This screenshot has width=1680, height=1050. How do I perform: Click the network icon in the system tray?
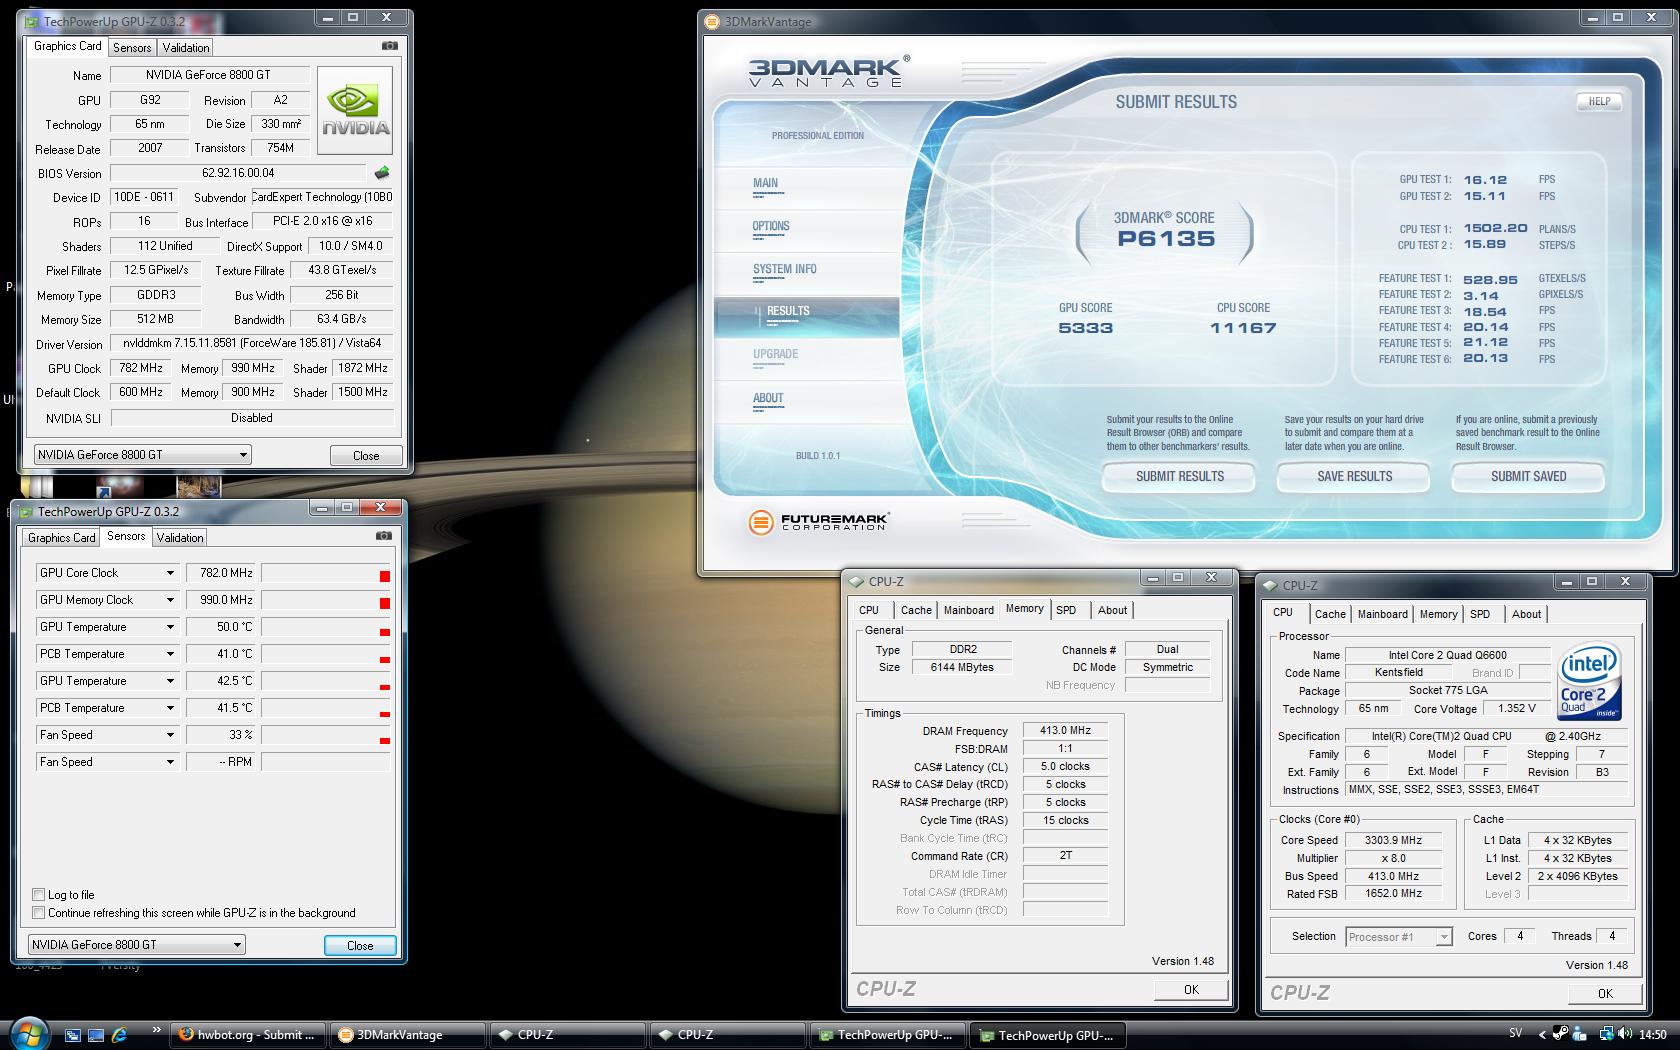click(1606, 1034)
